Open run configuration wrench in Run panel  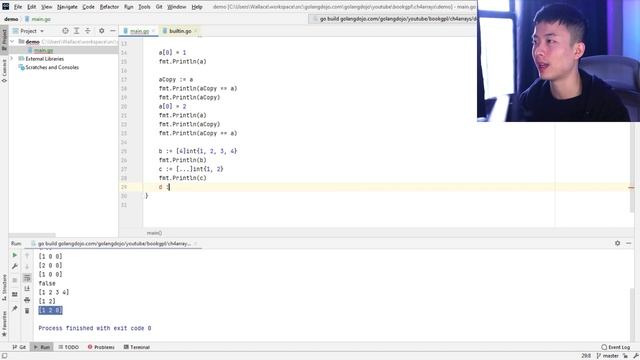pyautogui.click(x=15, y=266)
